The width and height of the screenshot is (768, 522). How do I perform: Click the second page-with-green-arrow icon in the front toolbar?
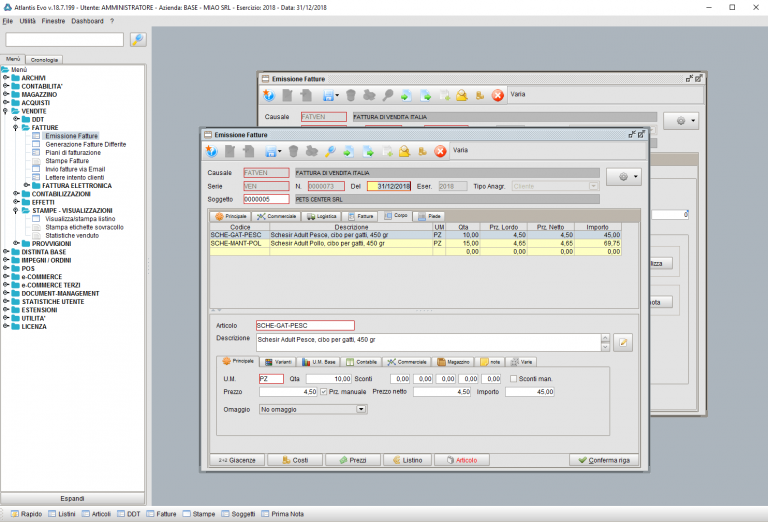[368, 151]
